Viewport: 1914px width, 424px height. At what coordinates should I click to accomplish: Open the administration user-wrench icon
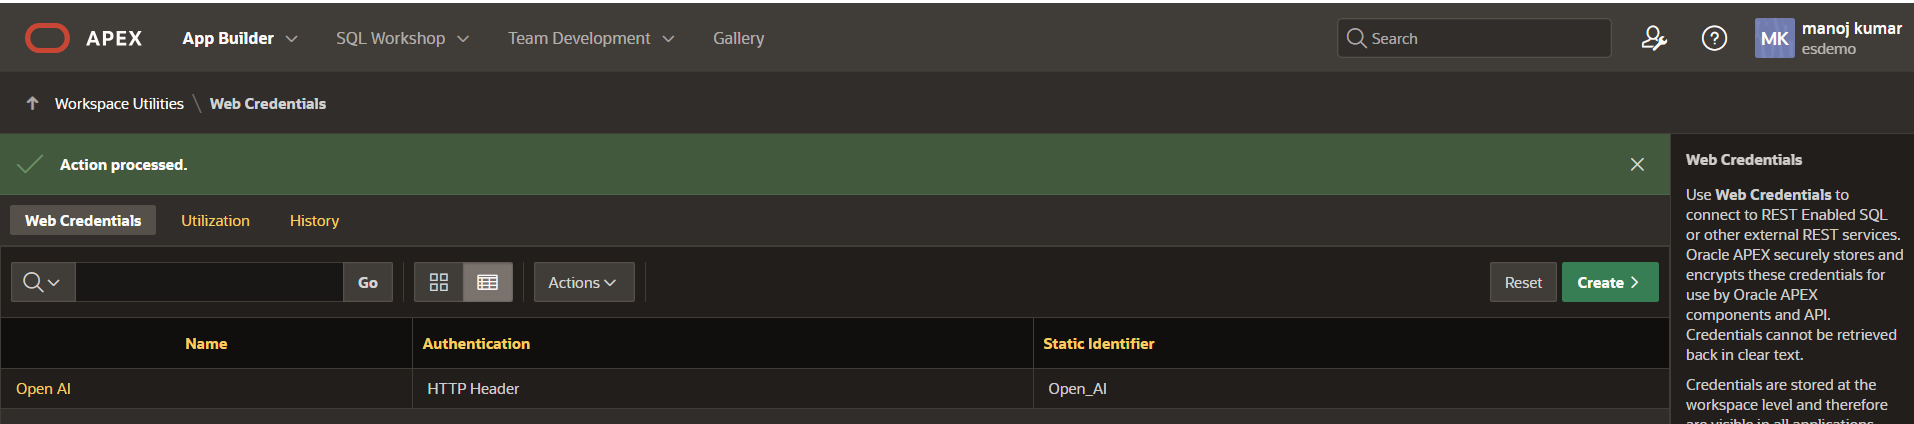1654,38
